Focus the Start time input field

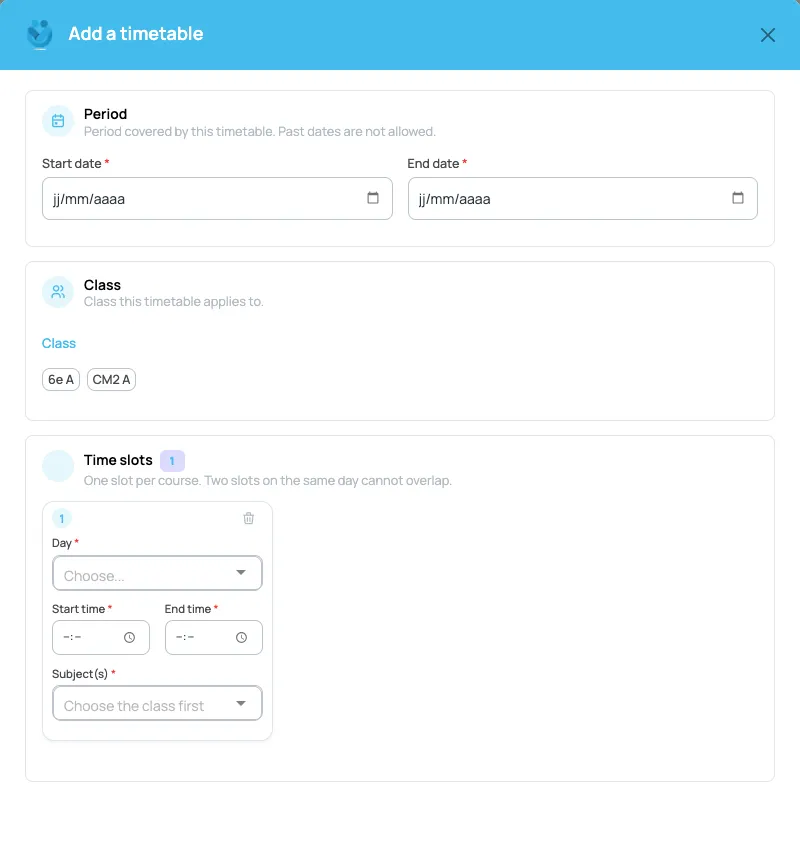coord(101,638)
